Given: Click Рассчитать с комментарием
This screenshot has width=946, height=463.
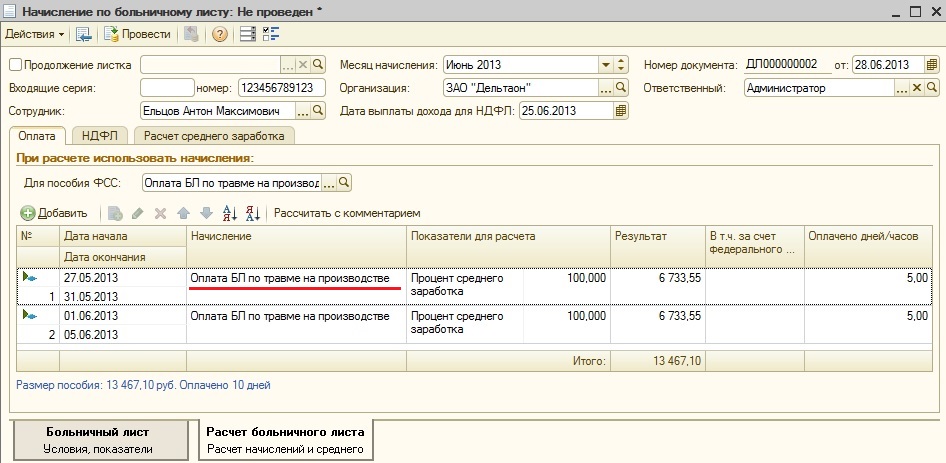Looking at the screenshot, I should pos(347,213).
